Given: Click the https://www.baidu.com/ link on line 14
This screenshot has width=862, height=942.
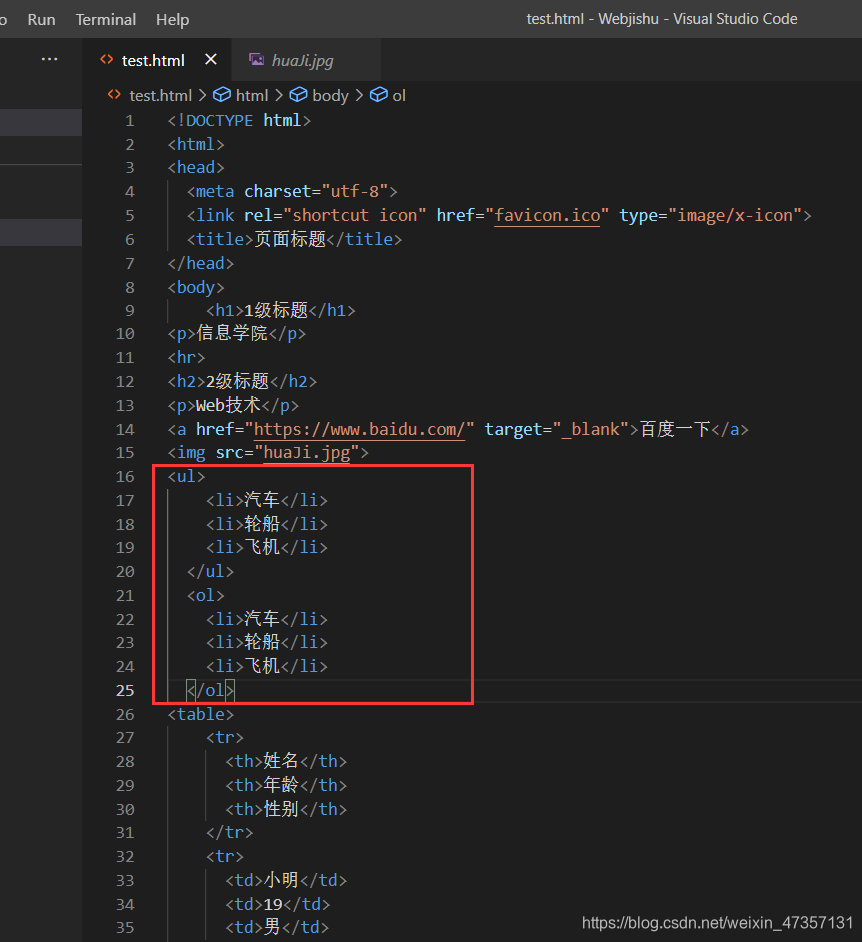Looking at the screenshot, I should [359, 429].
